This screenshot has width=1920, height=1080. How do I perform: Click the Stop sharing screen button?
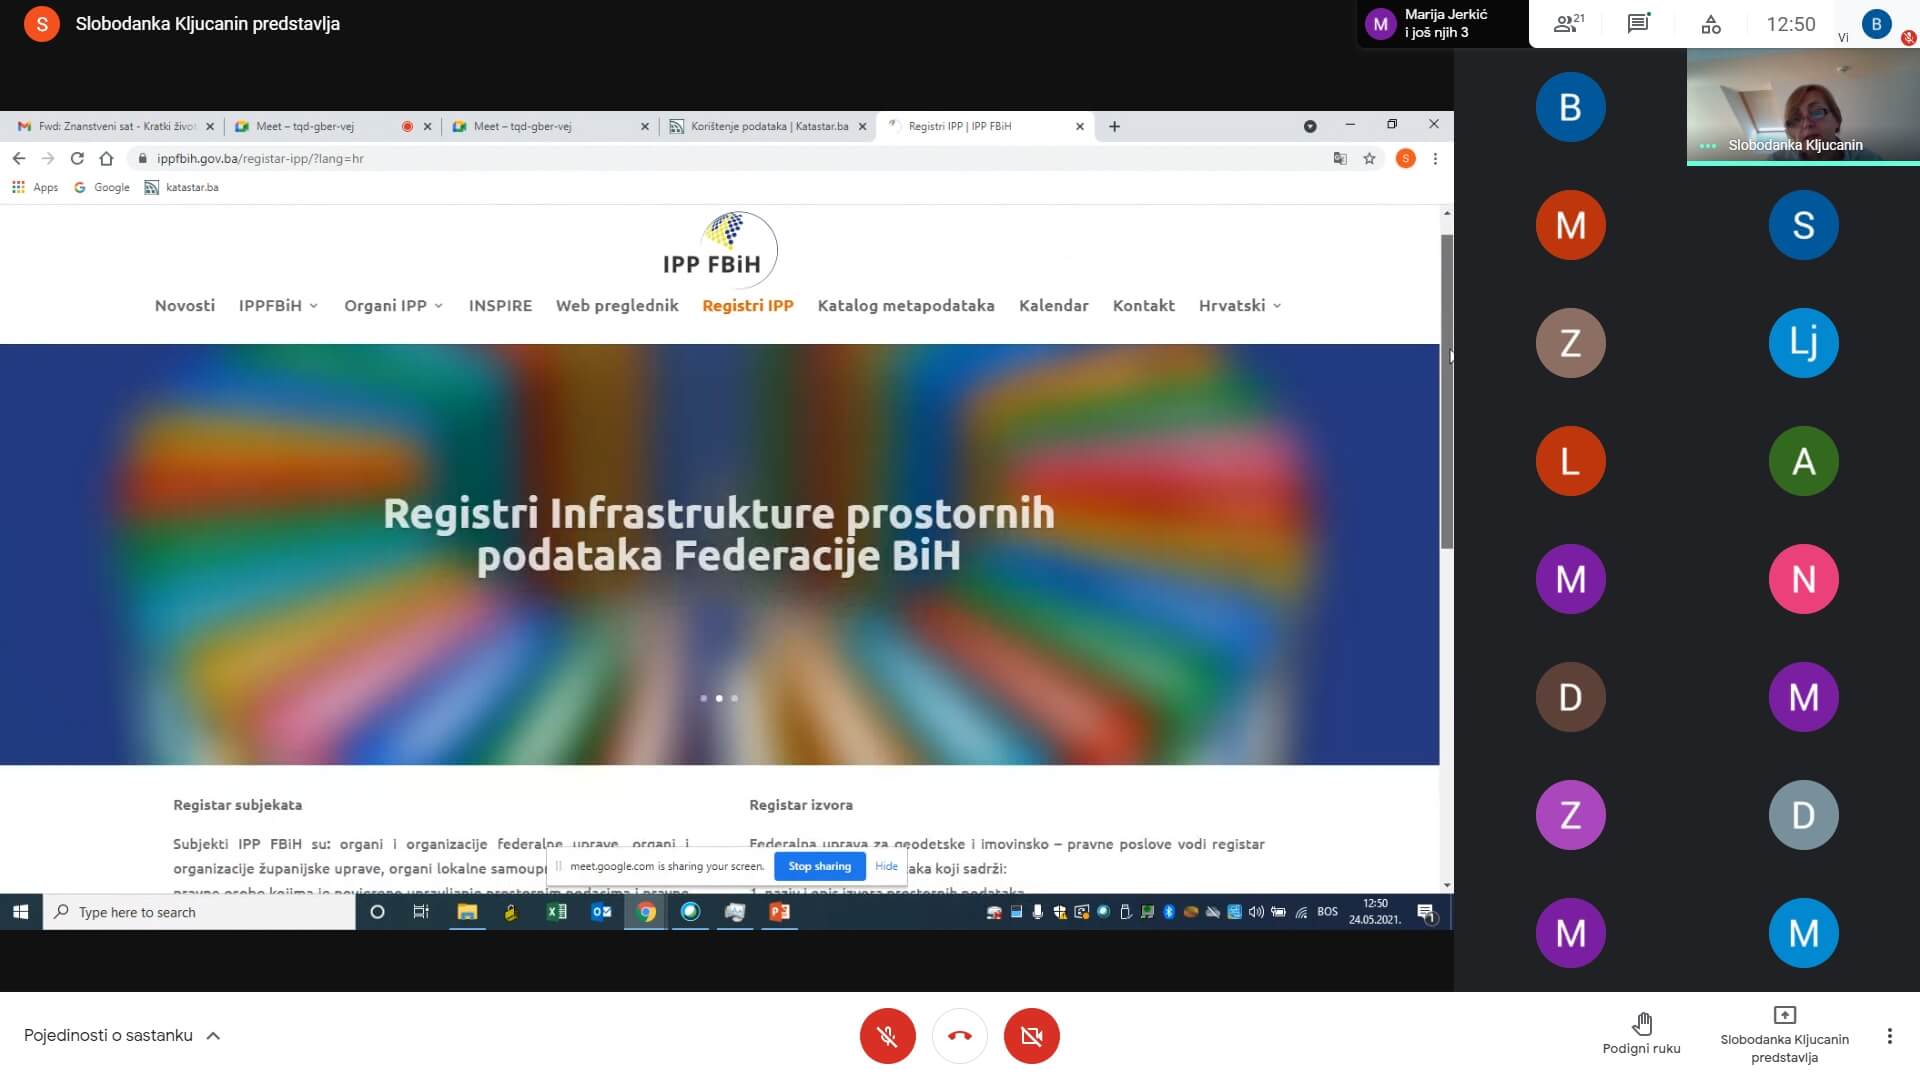click(x=818, y=866)
